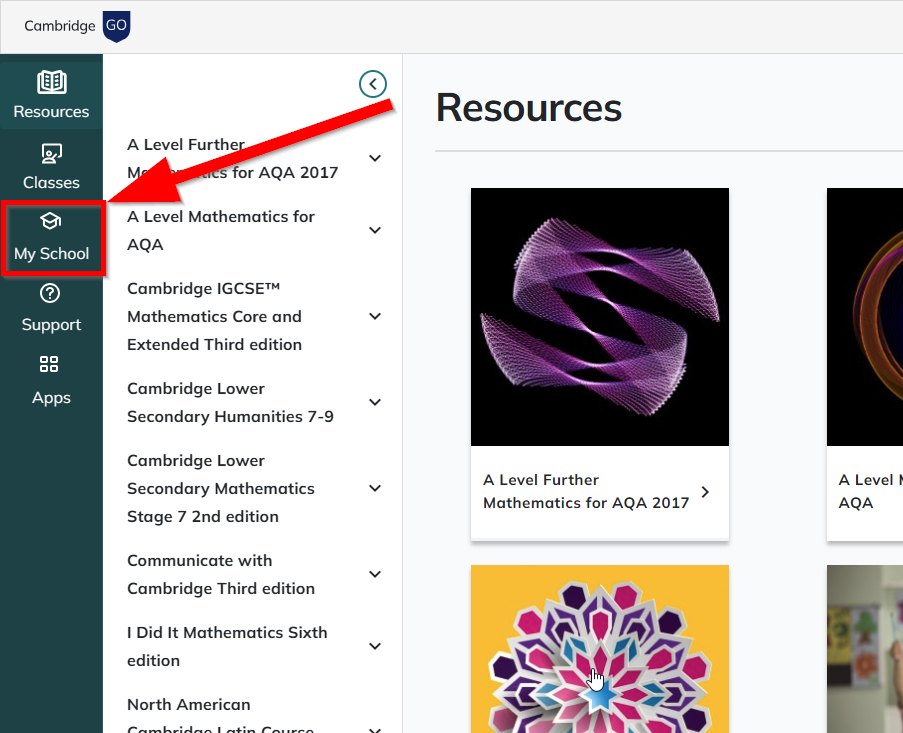Open Cambridge Lower Secondary Humanities 7-9 entry
The width and height of the screenshot is (903, 733).
tap(230, 402)
